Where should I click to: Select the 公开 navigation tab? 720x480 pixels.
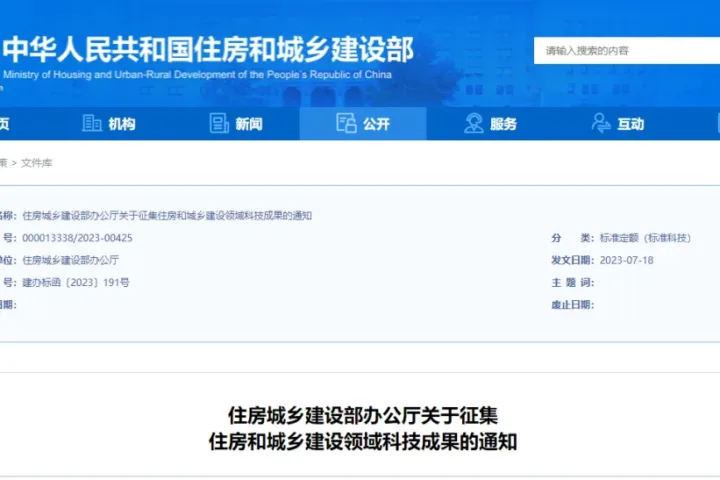[x=363, y=124]
